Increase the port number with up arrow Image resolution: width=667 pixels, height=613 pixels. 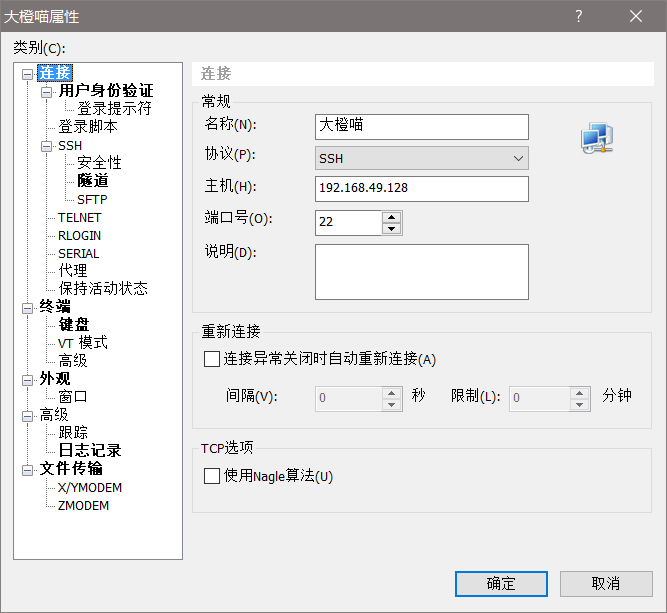tap(391, 217)
